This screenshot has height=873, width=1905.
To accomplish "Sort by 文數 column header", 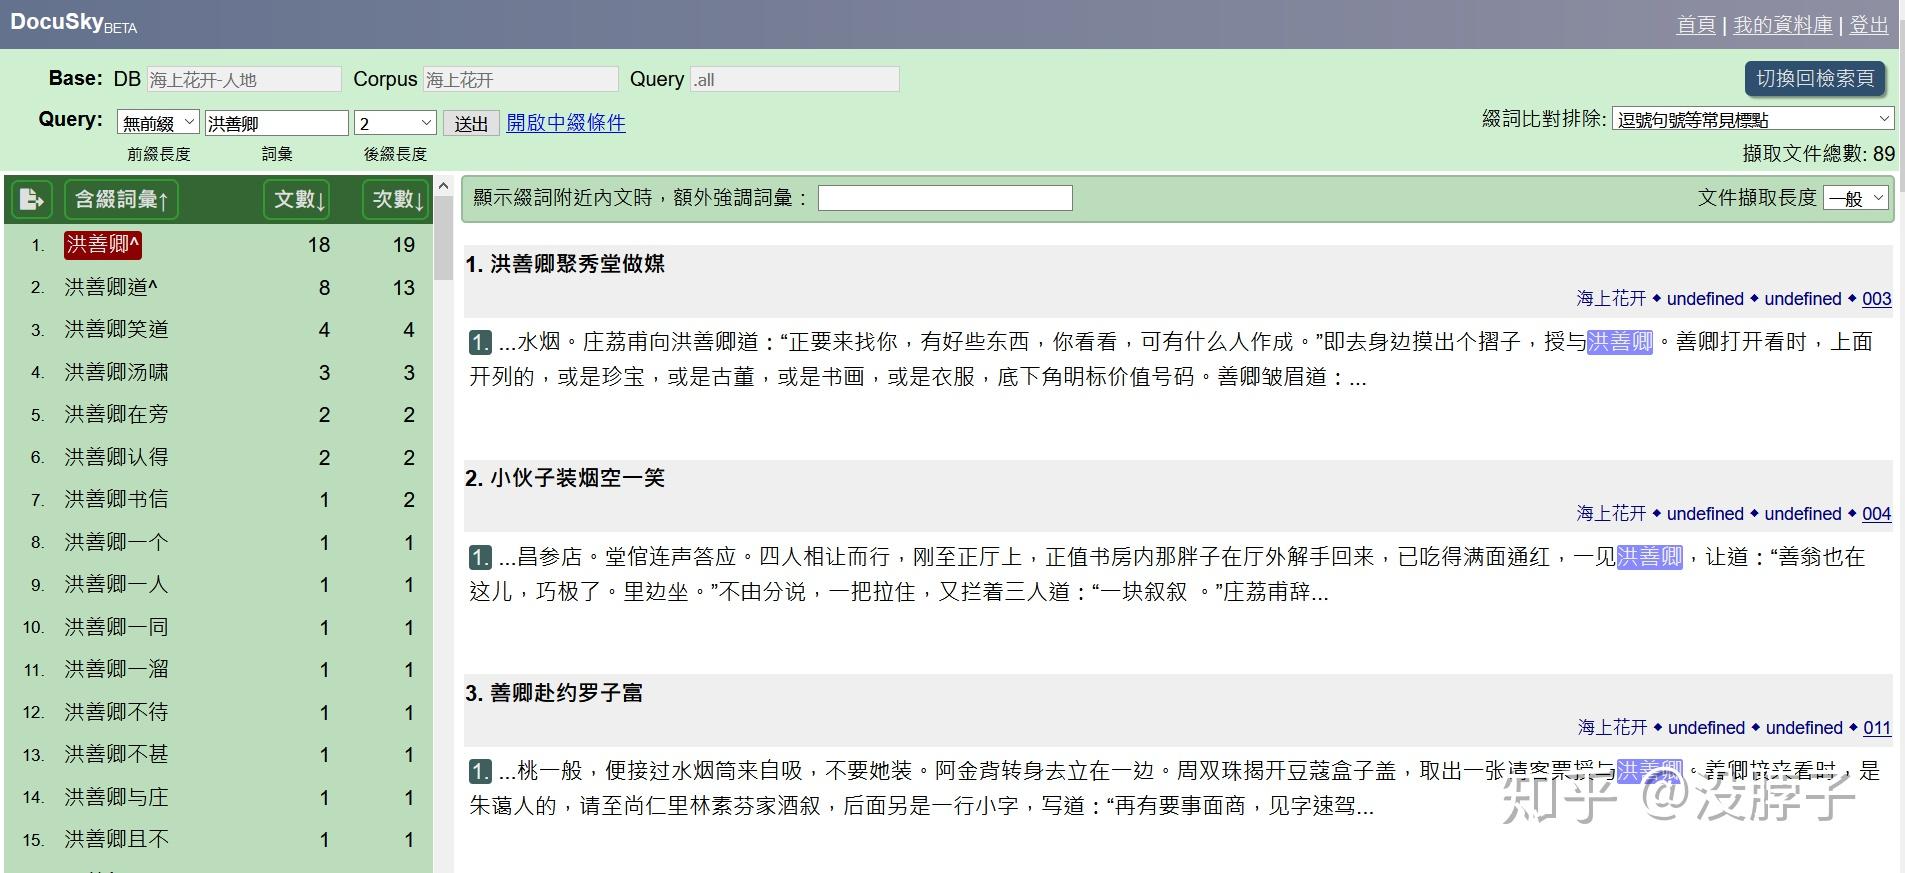I will (299, 199).
